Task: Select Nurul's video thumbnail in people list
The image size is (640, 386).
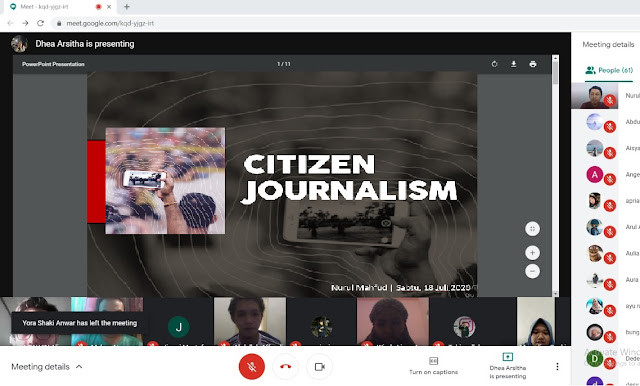Action: [x=594, y=96]
